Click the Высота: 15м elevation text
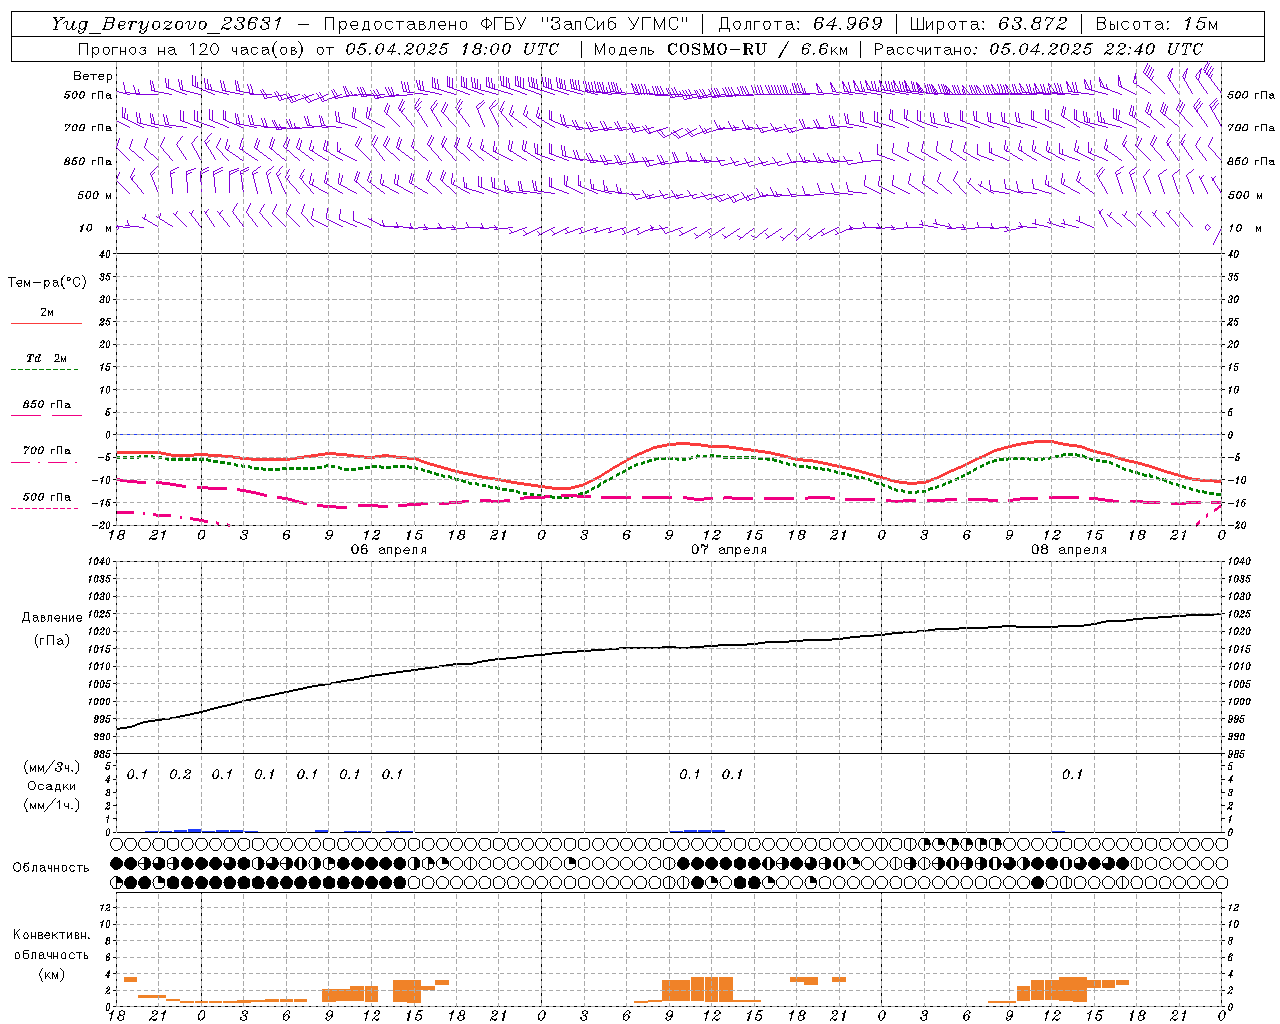 tap(1157, 24)
